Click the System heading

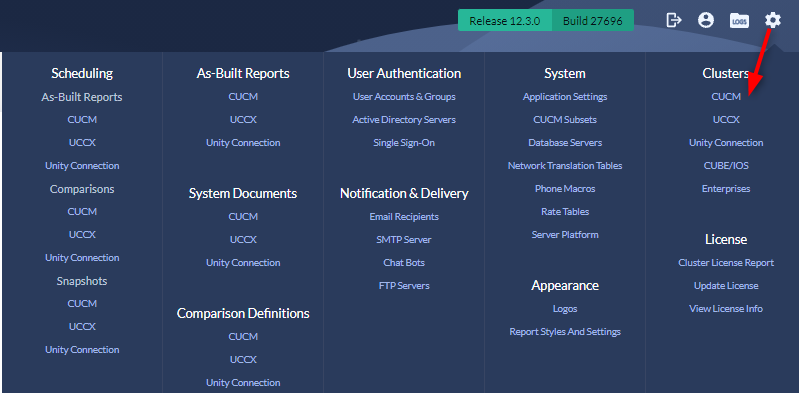coord(565,73)
